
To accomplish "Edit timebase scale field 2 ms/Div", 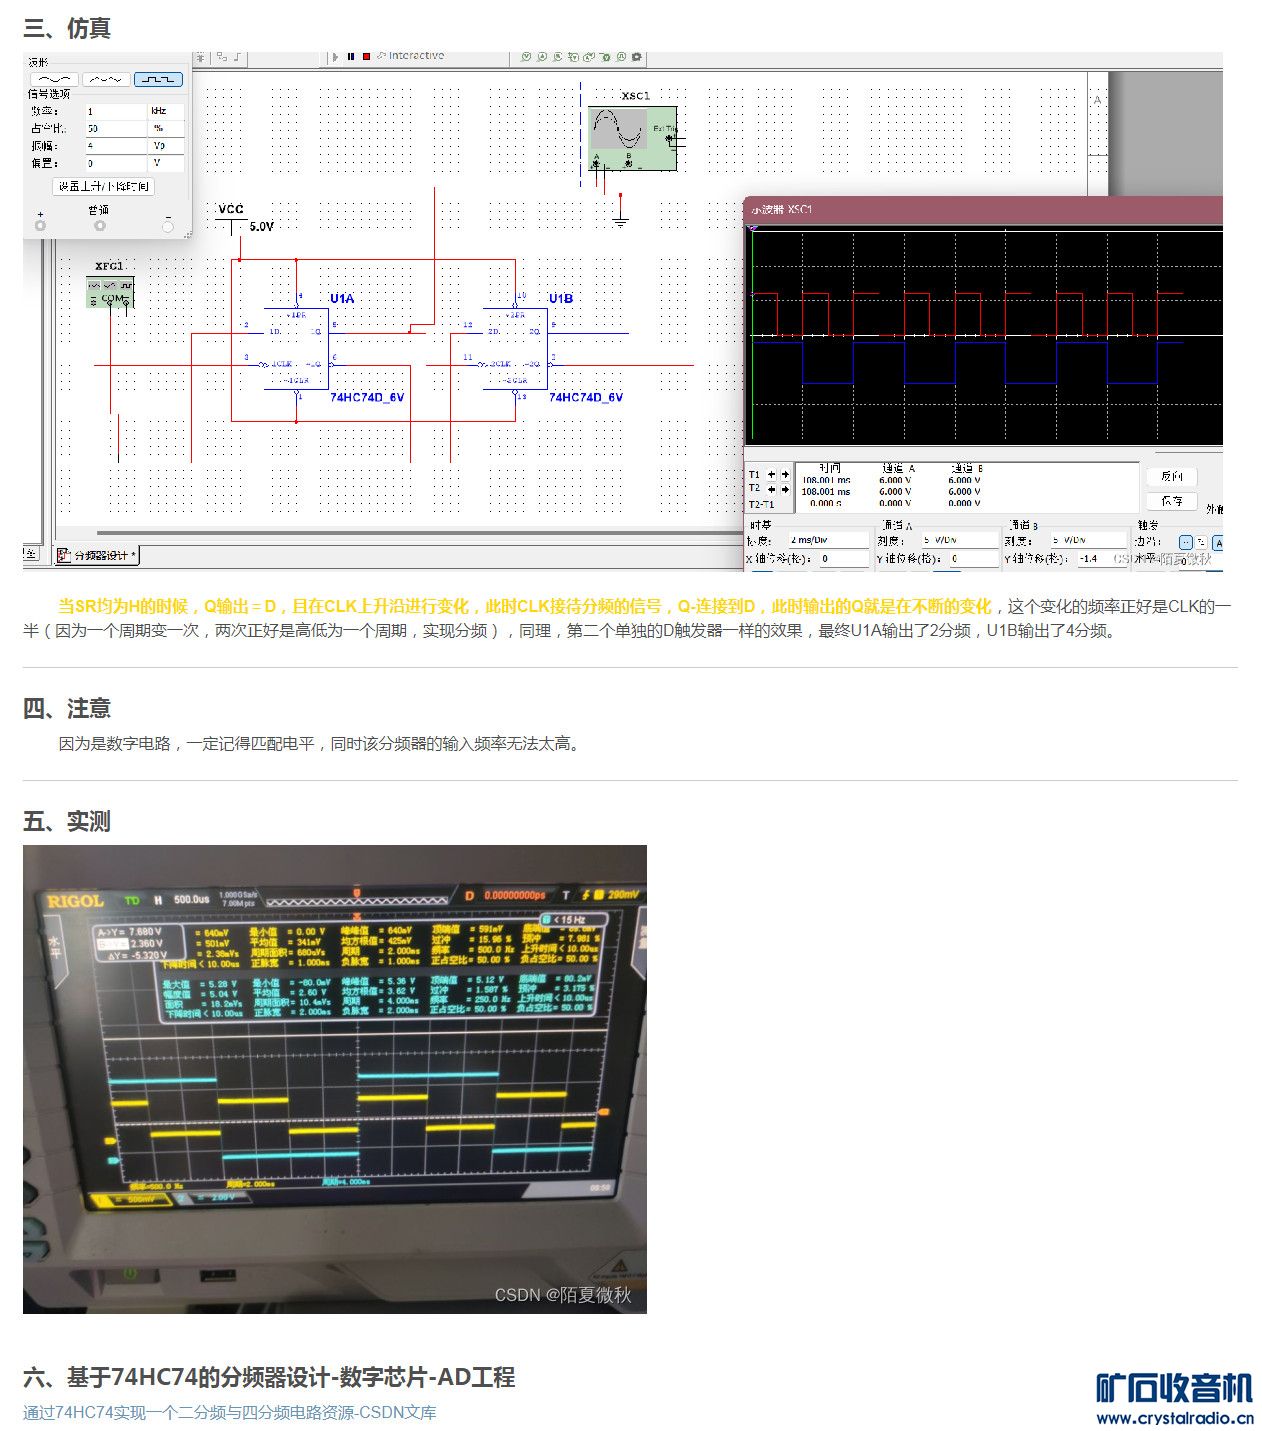I will 829,540.
